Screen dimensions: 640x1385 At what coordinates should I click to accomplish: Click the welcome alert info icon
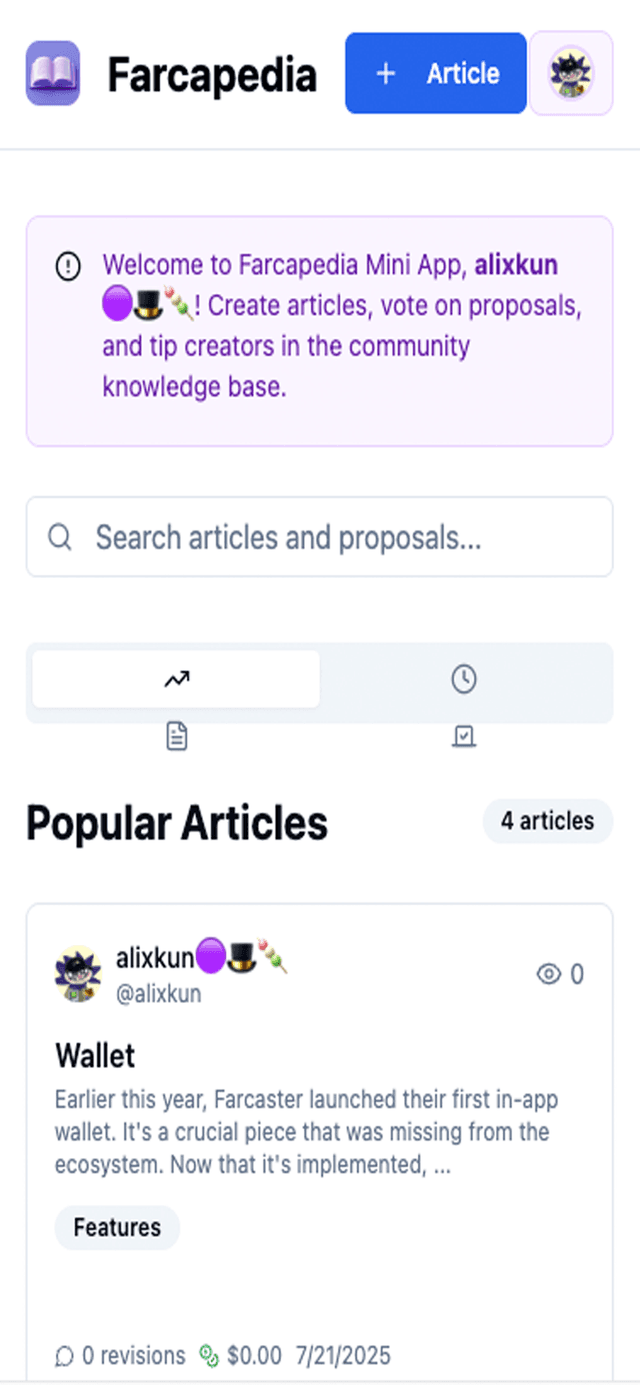click(68, 265)
